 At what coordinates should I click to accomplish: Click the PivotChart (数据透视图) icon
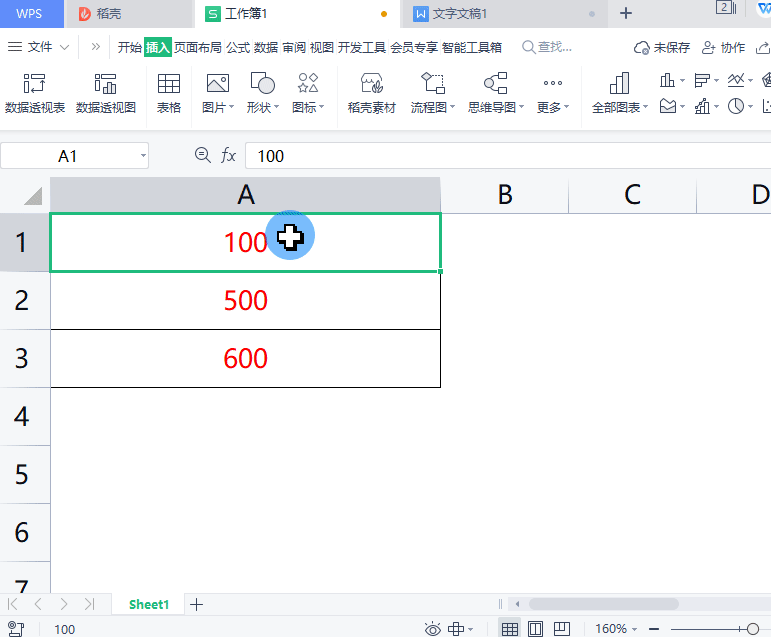[x=106, y=93]
